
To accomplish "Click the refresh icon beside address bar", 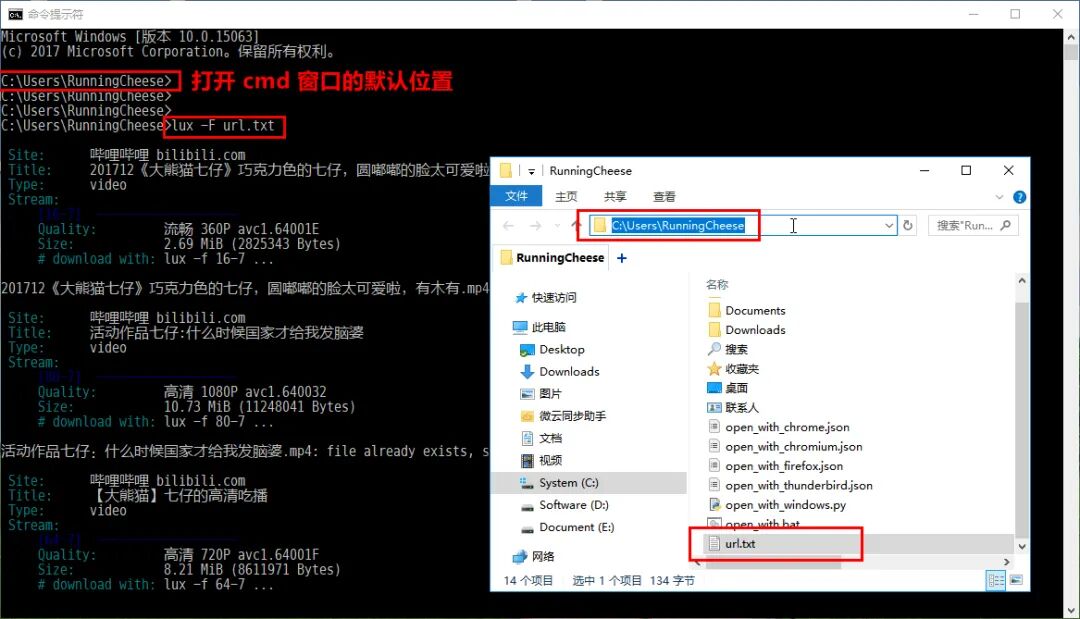I will [x=908, y=225].
